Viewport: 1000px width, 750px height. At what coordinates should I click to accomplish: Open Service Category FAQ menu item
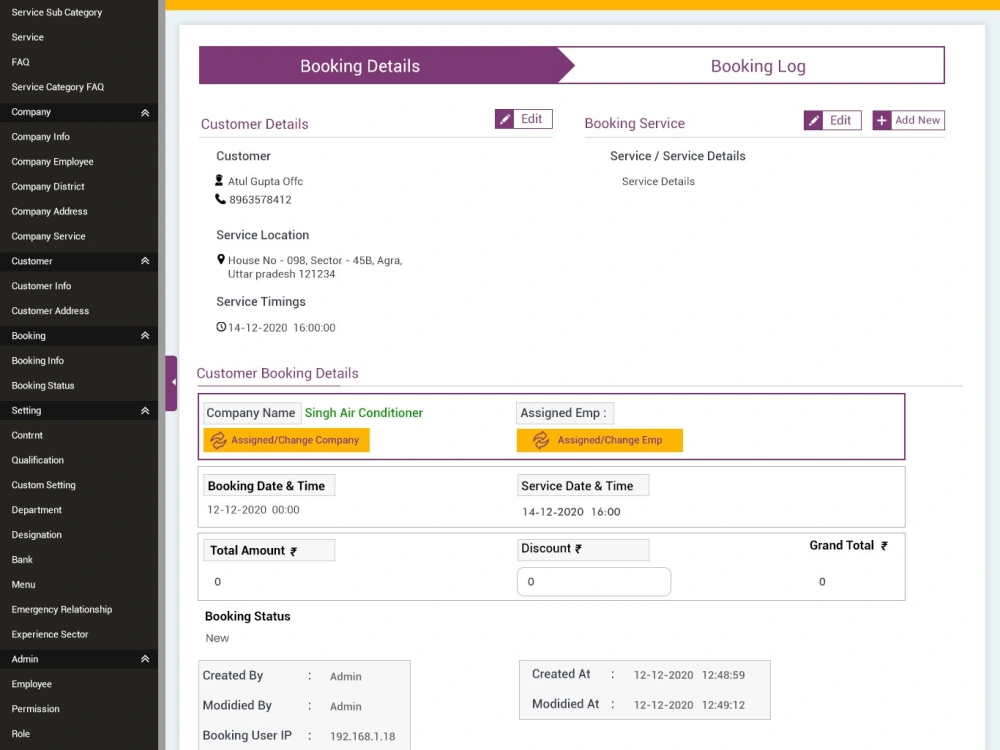click(x=57, y=87)
